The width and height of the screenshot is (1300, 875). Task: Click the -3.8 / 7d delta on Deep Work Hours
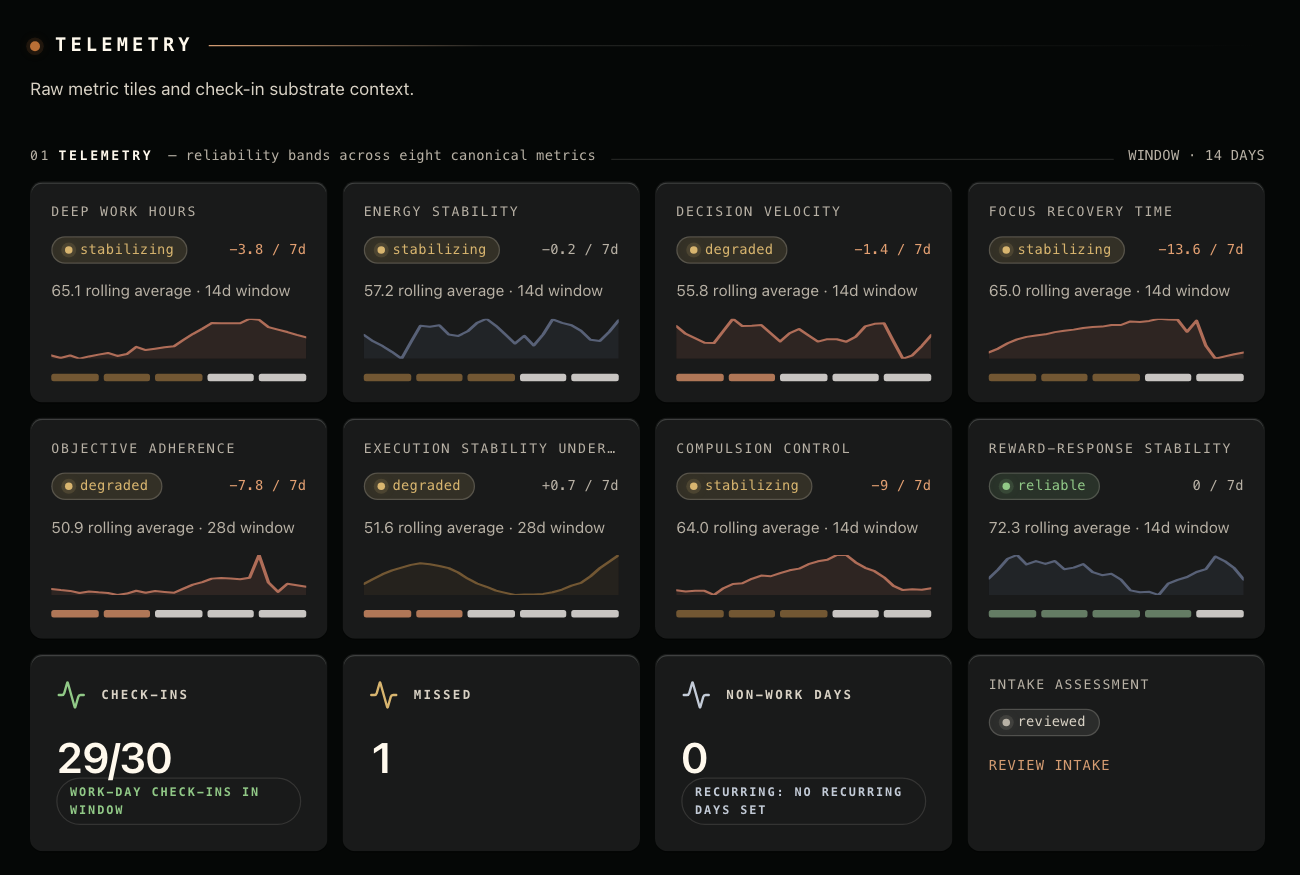point(267,250)
